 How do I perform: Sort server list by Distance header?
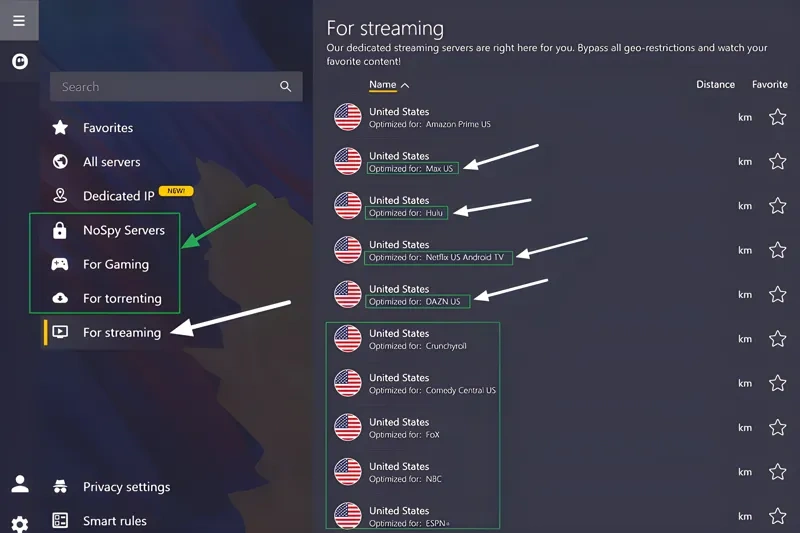(x=715, y=85)
